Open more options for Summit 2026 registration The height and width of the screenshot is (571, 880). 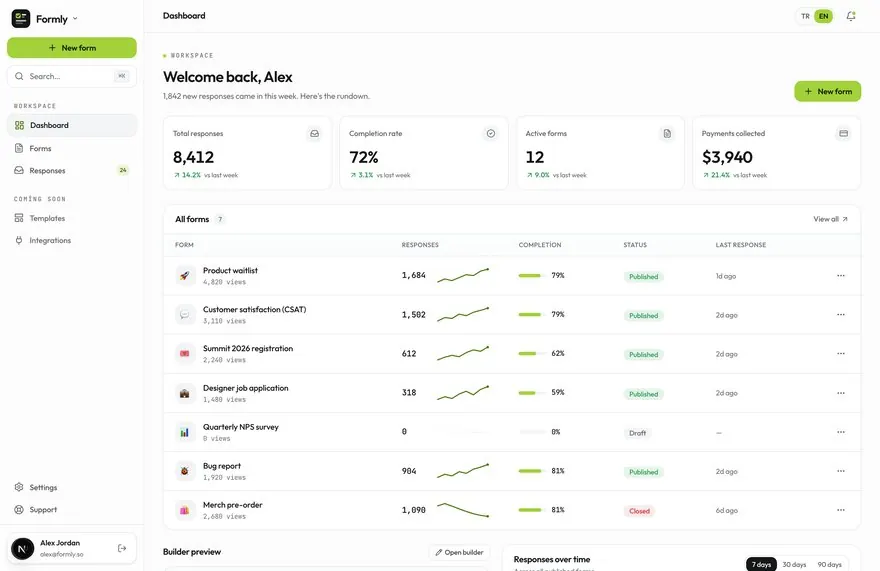pos(841,354)
